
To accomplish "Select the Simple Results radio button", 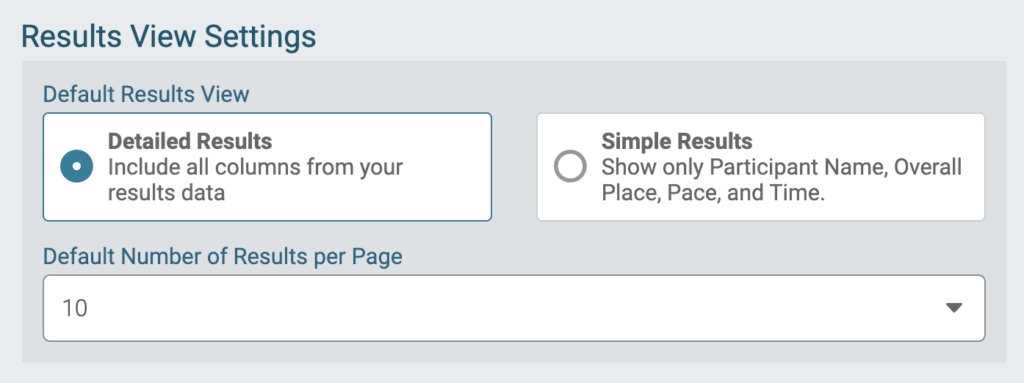I will pos(570,167).
